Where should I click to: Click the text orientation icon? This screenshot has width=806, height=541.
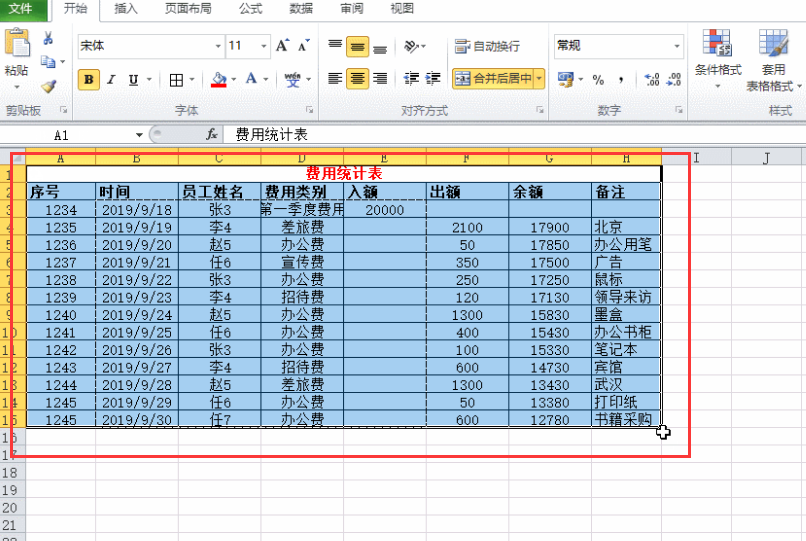pyautogui.click(x=411, y=46)
